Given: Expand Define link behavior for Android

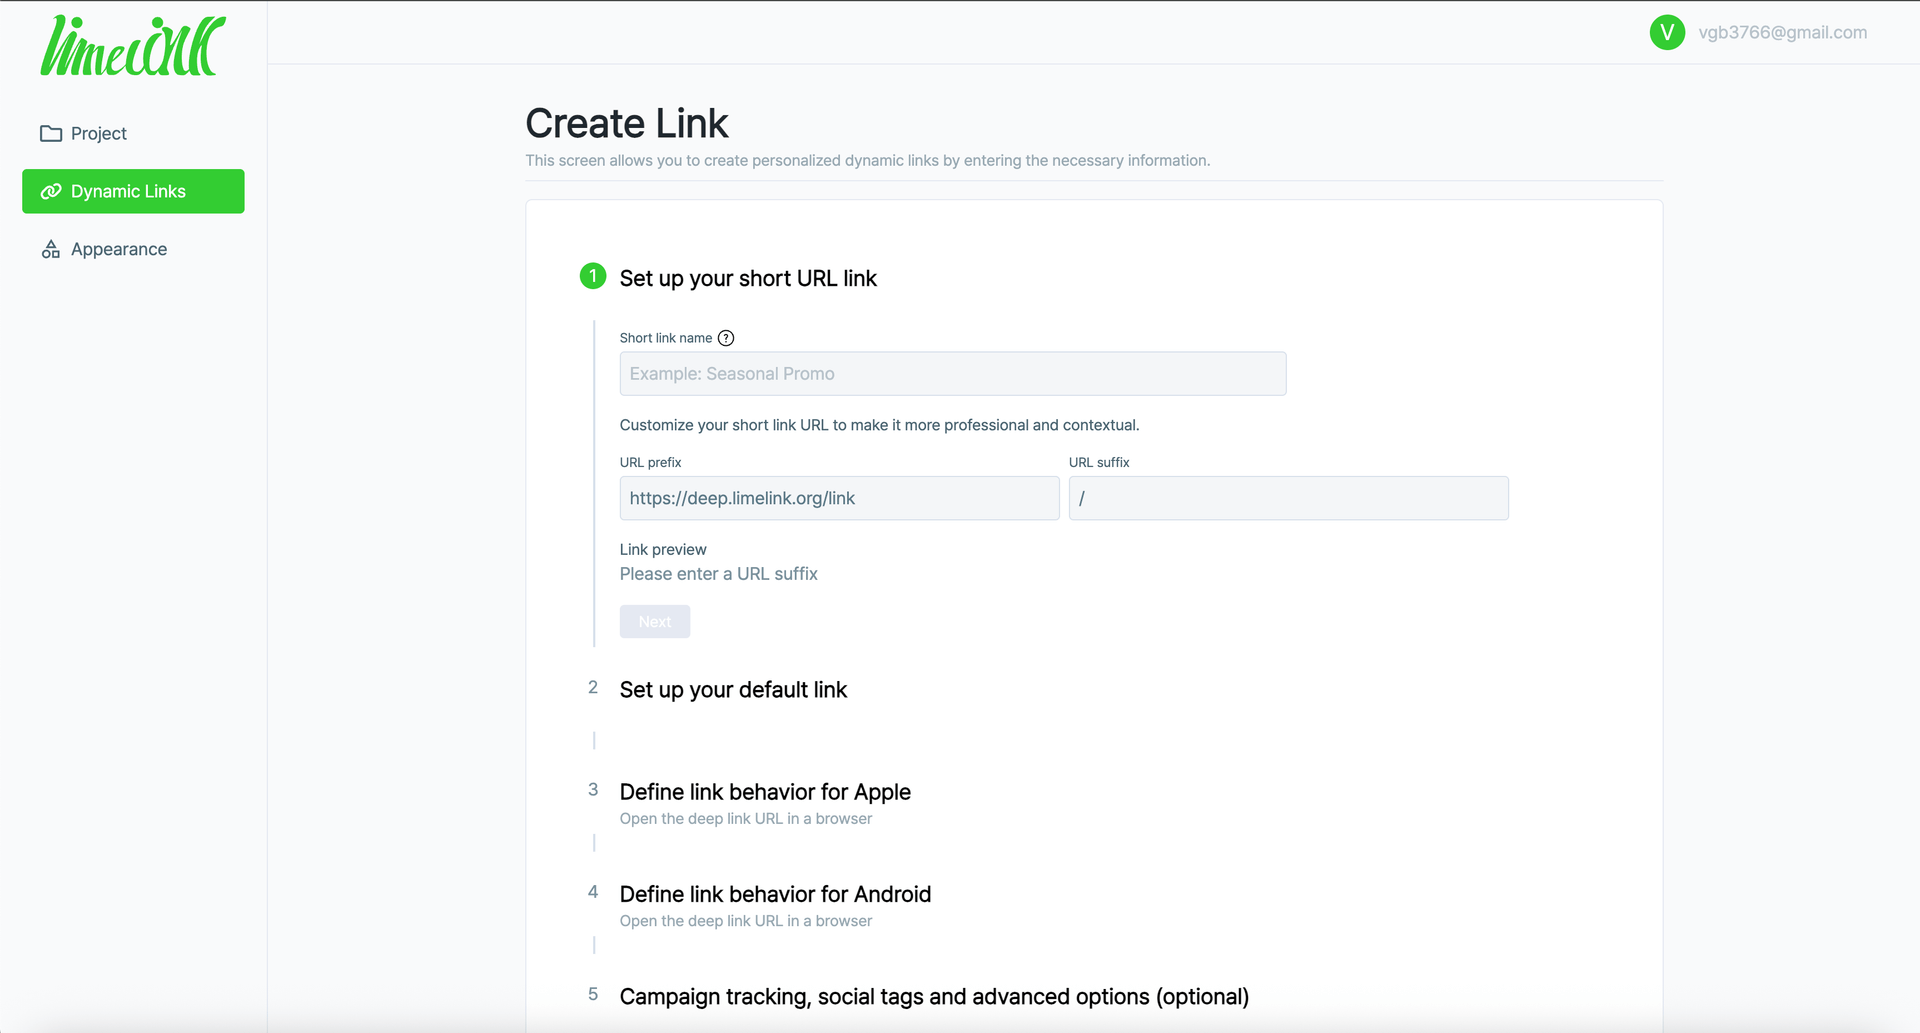Looking at the screenshot, I should [775, 894].
